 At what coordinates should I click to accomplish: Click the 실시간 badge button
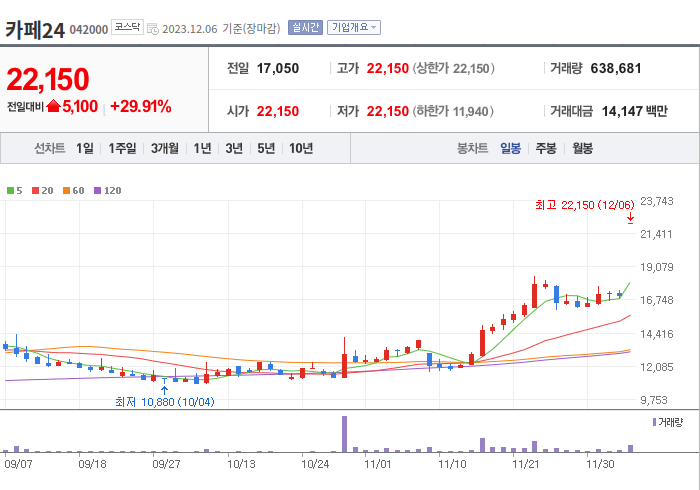click(x=305, y=28)
